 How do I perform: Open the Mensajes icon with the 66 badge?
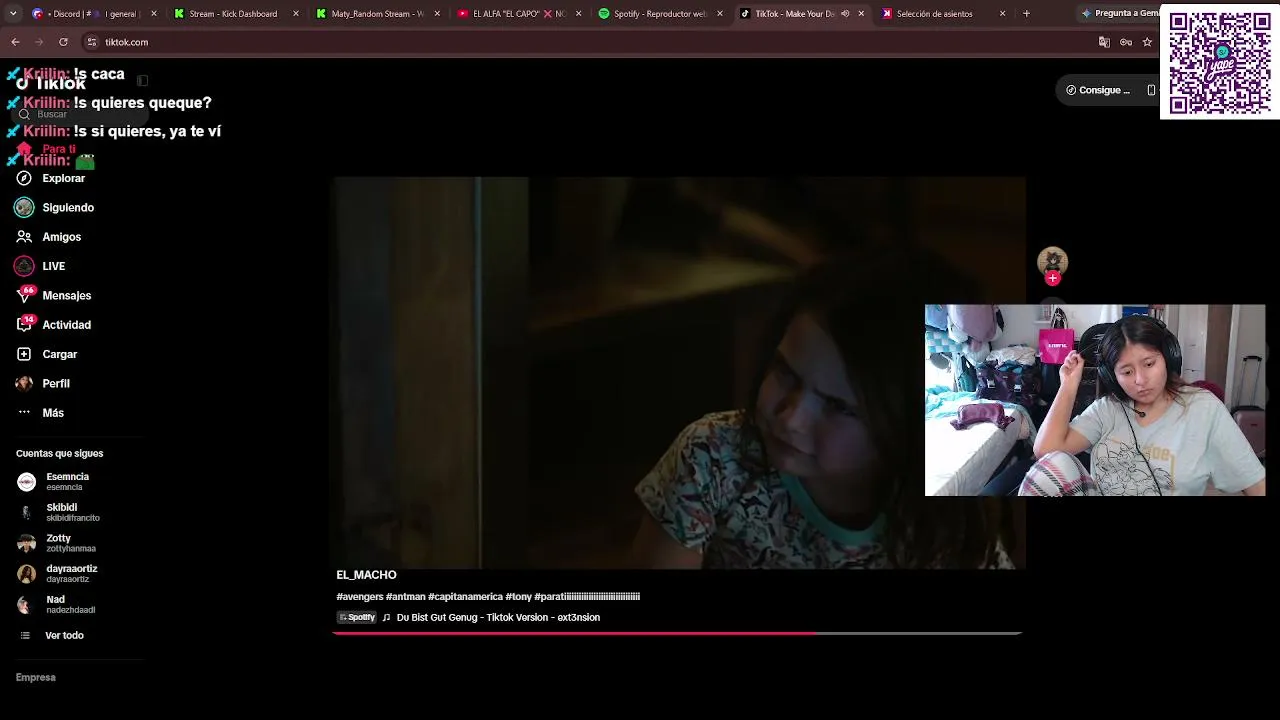(24, 295)
